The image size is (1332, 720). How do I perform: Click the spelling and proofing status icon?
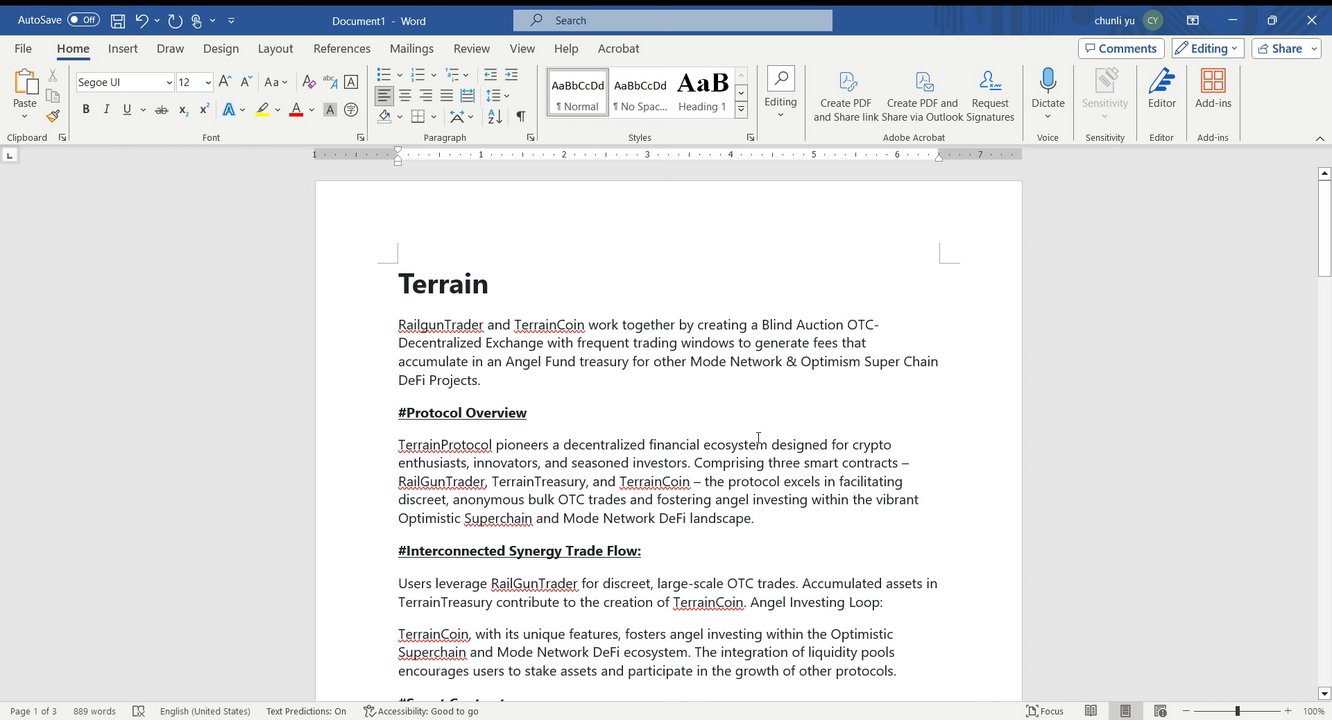[139, 711]
